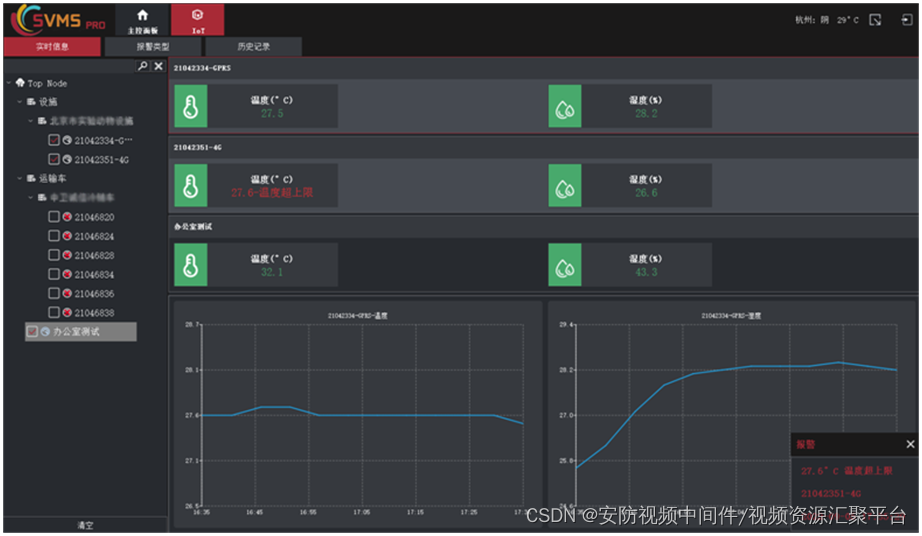Click the 运输车 group folder icon
This screenshot has height=536, width=922.
(31, 178)
